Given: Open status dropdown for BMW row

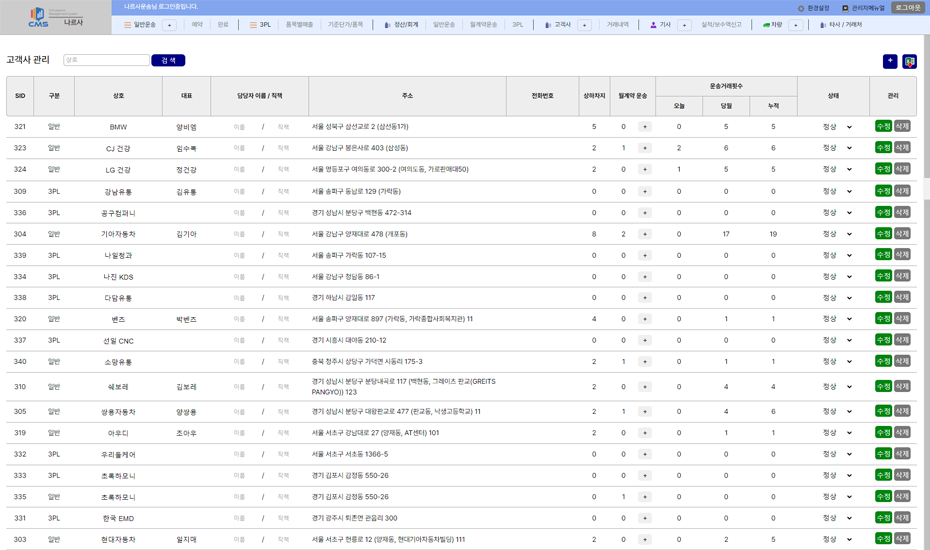Looking at the screenshot, I should [x=837, y=127].
